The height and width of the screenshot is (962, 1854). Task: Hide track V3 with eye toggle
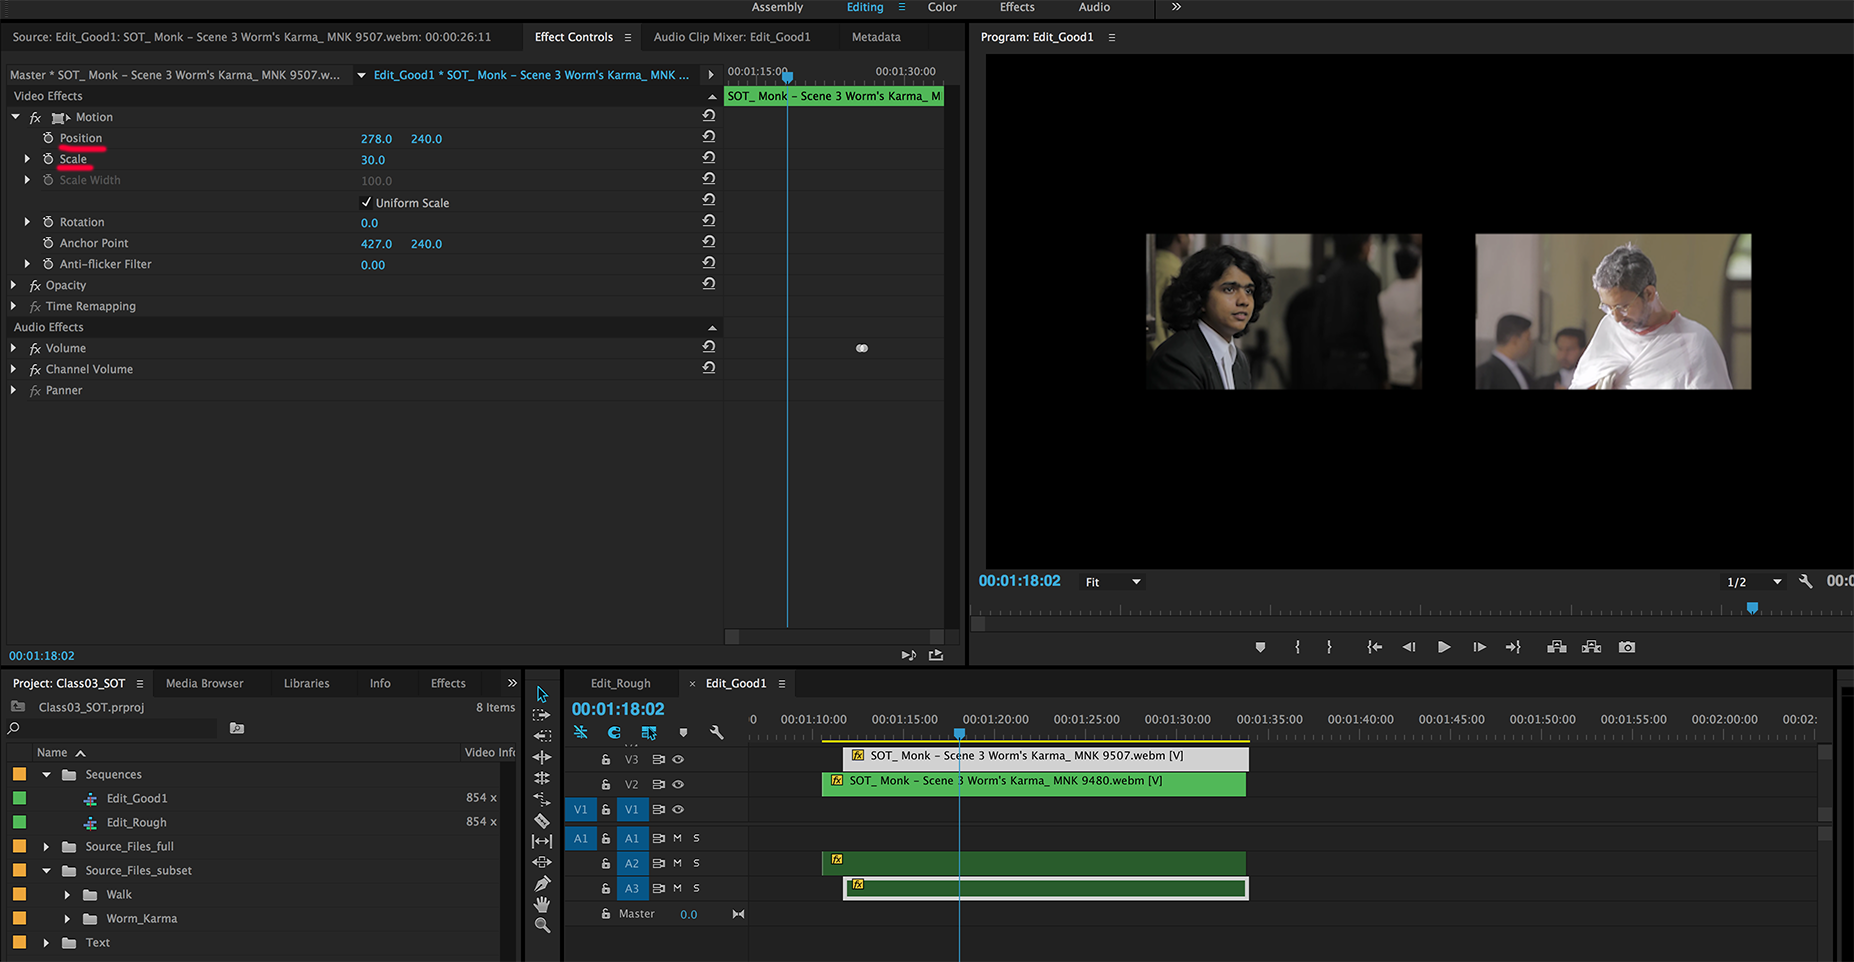(678, 759)
